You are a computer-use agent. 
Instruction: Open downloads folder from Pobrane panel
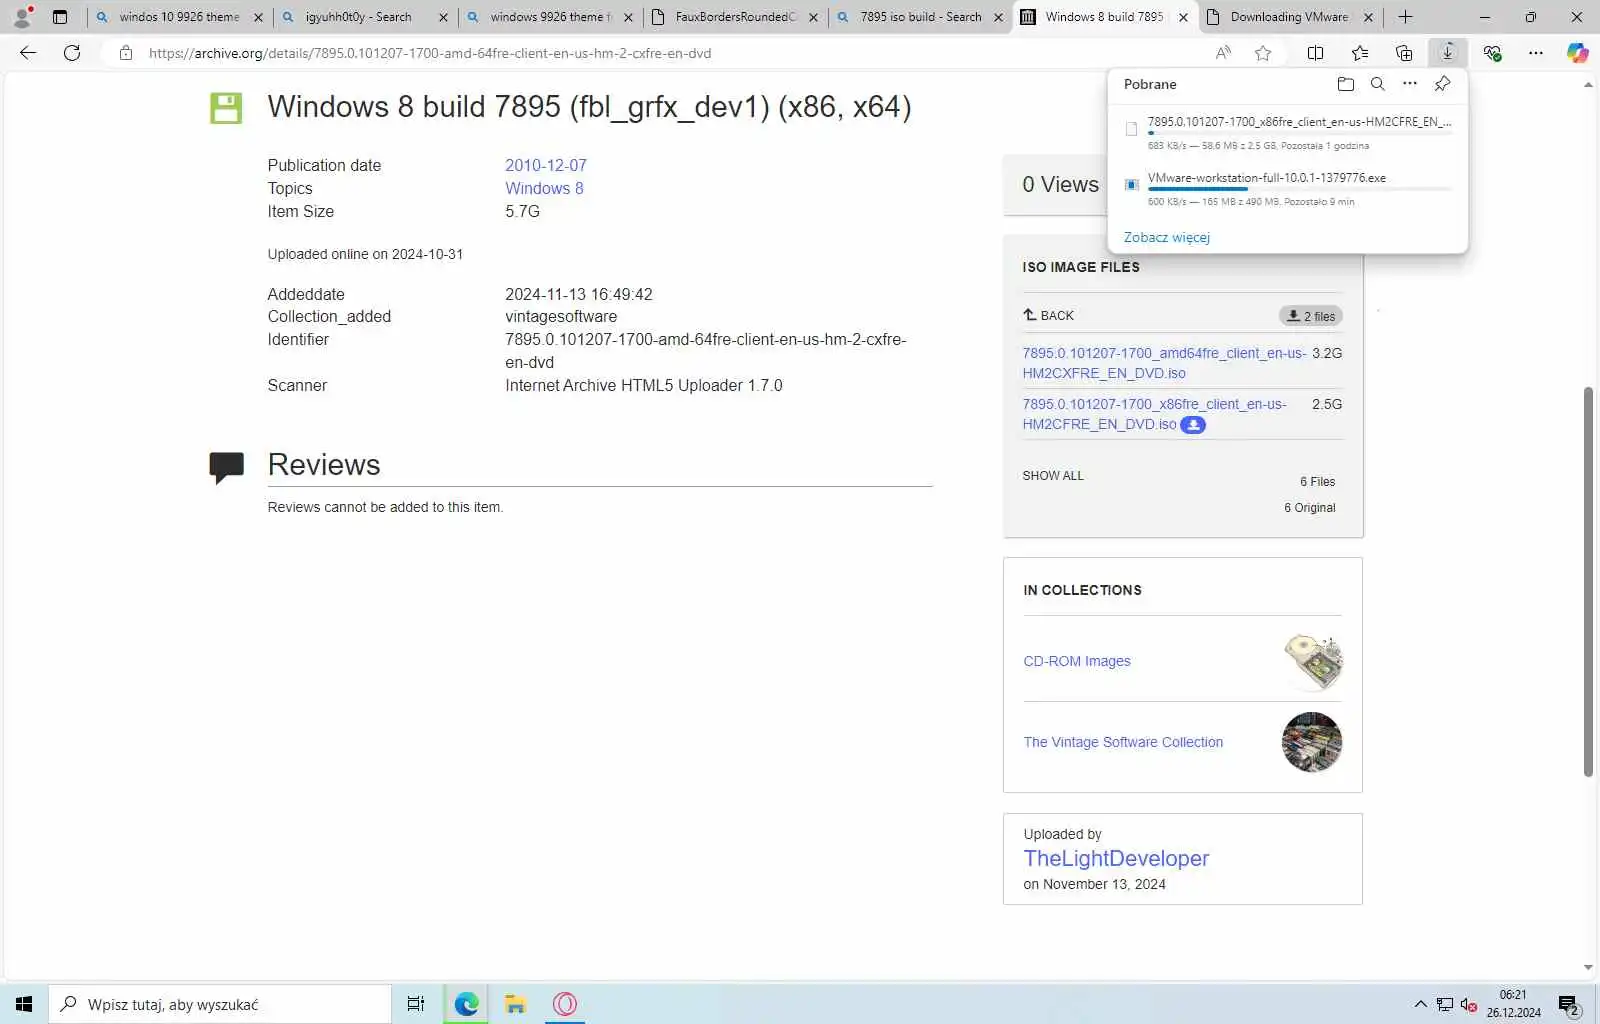pyautogui.click(x=1346, y=84)
